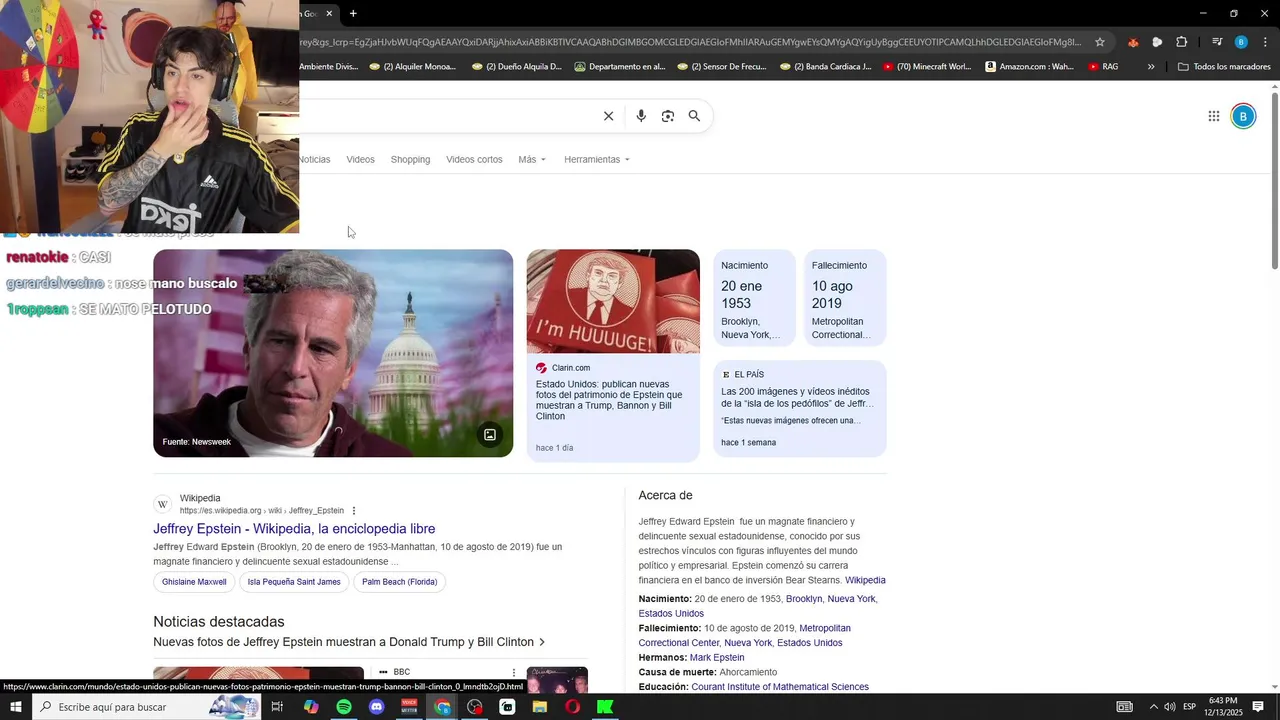Open the image viewer icon on Epstein photo
This screenshot has height=720, width=1280.
click(490, 434)
